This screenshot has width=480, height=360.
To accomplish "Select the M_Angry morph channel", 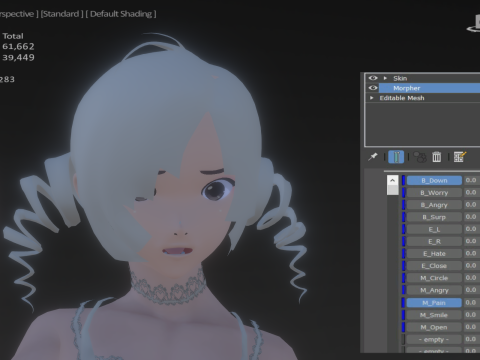I will [x=434, y=290].
